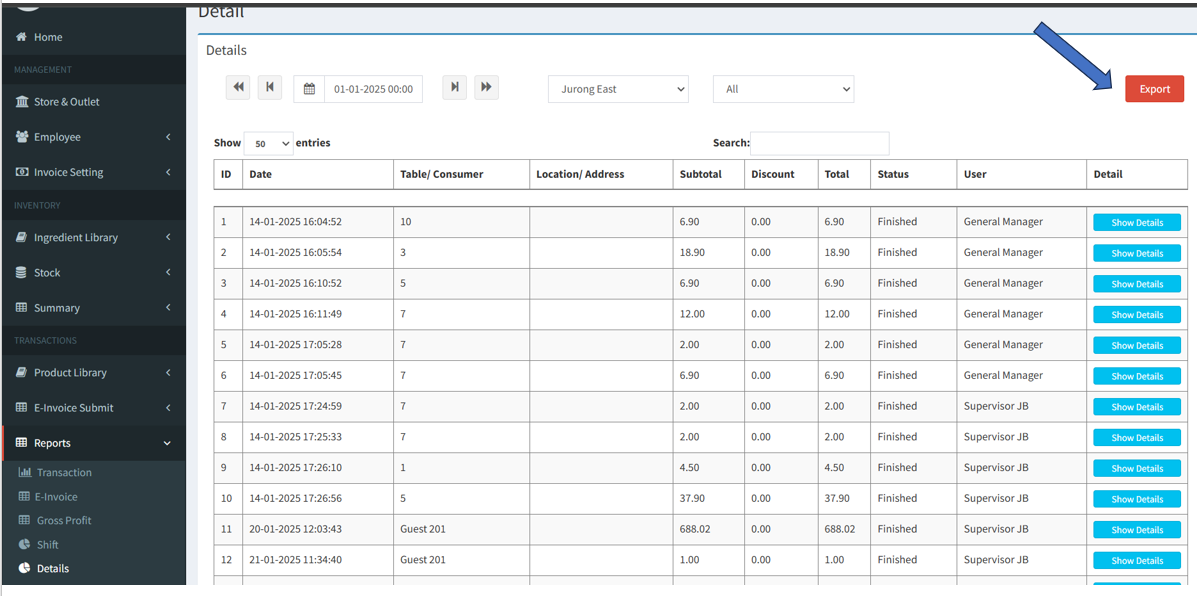Expand the Employee submenu chevron

(x=167, y=137)
